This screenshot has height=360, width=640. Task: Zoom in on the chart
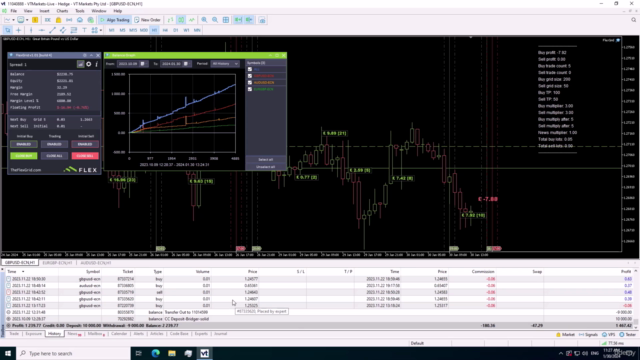click(204, 20)
